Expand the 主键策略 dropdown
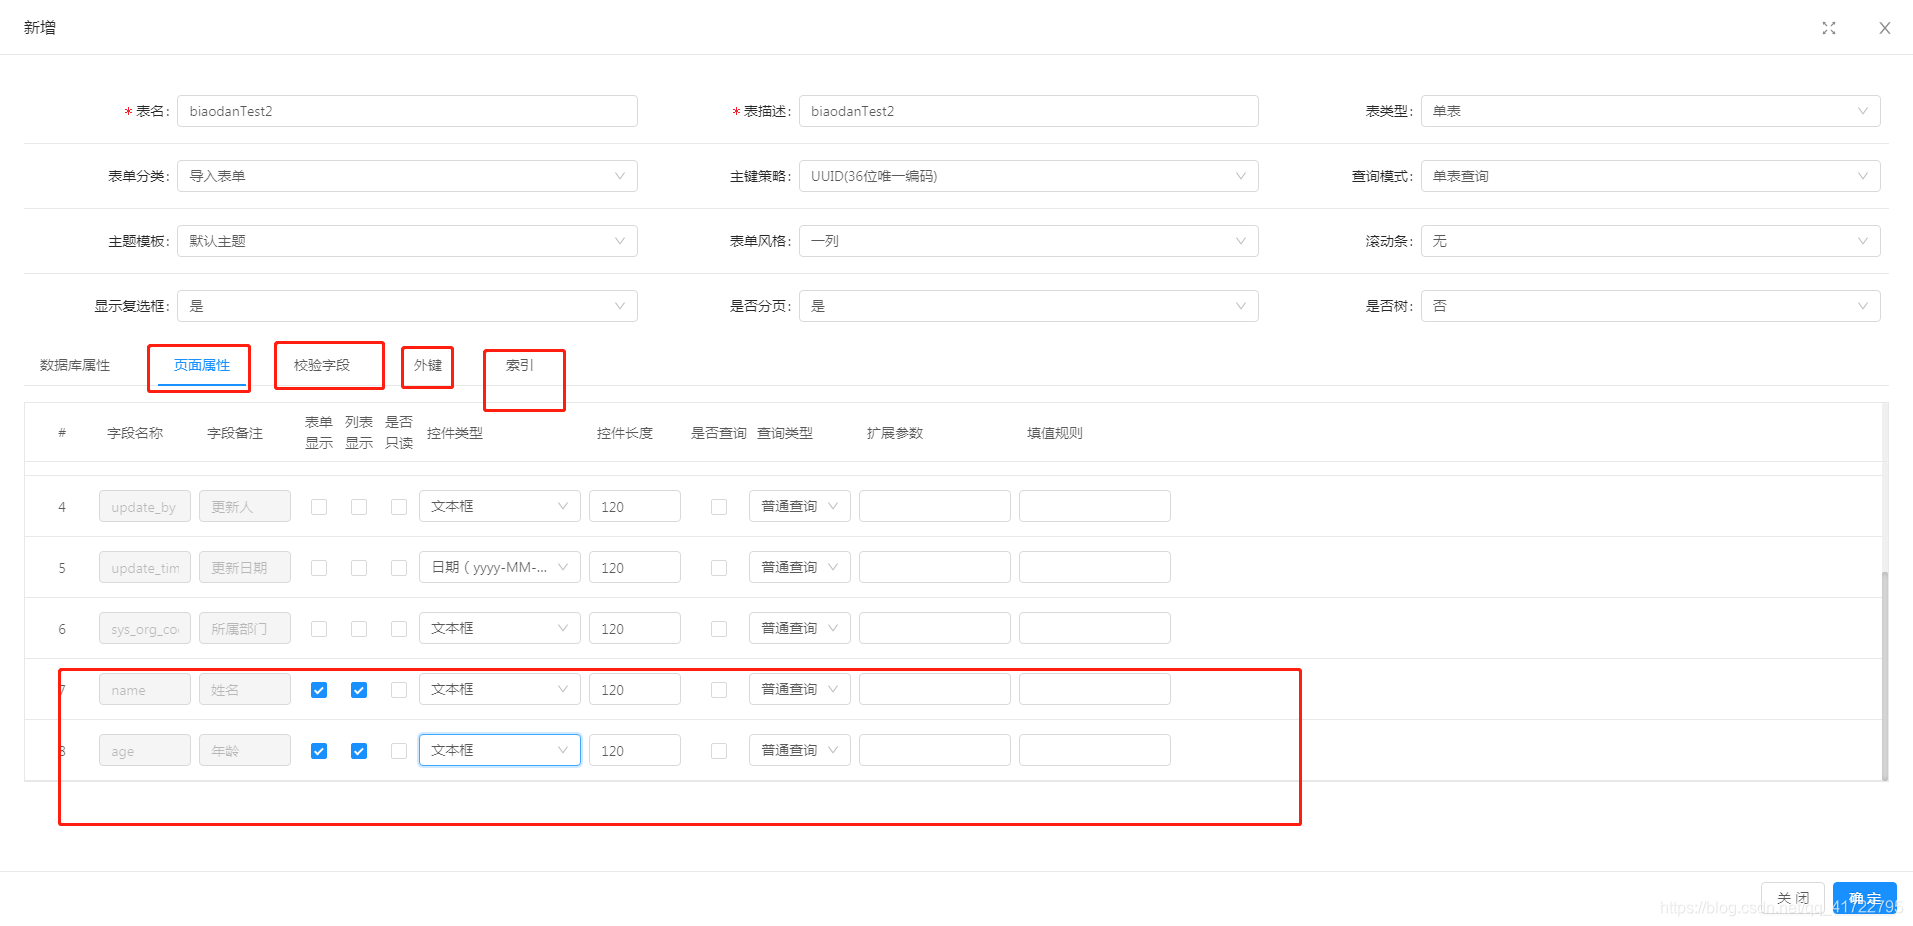This screenshot has width=1913, height=926. pos(1028,176)
